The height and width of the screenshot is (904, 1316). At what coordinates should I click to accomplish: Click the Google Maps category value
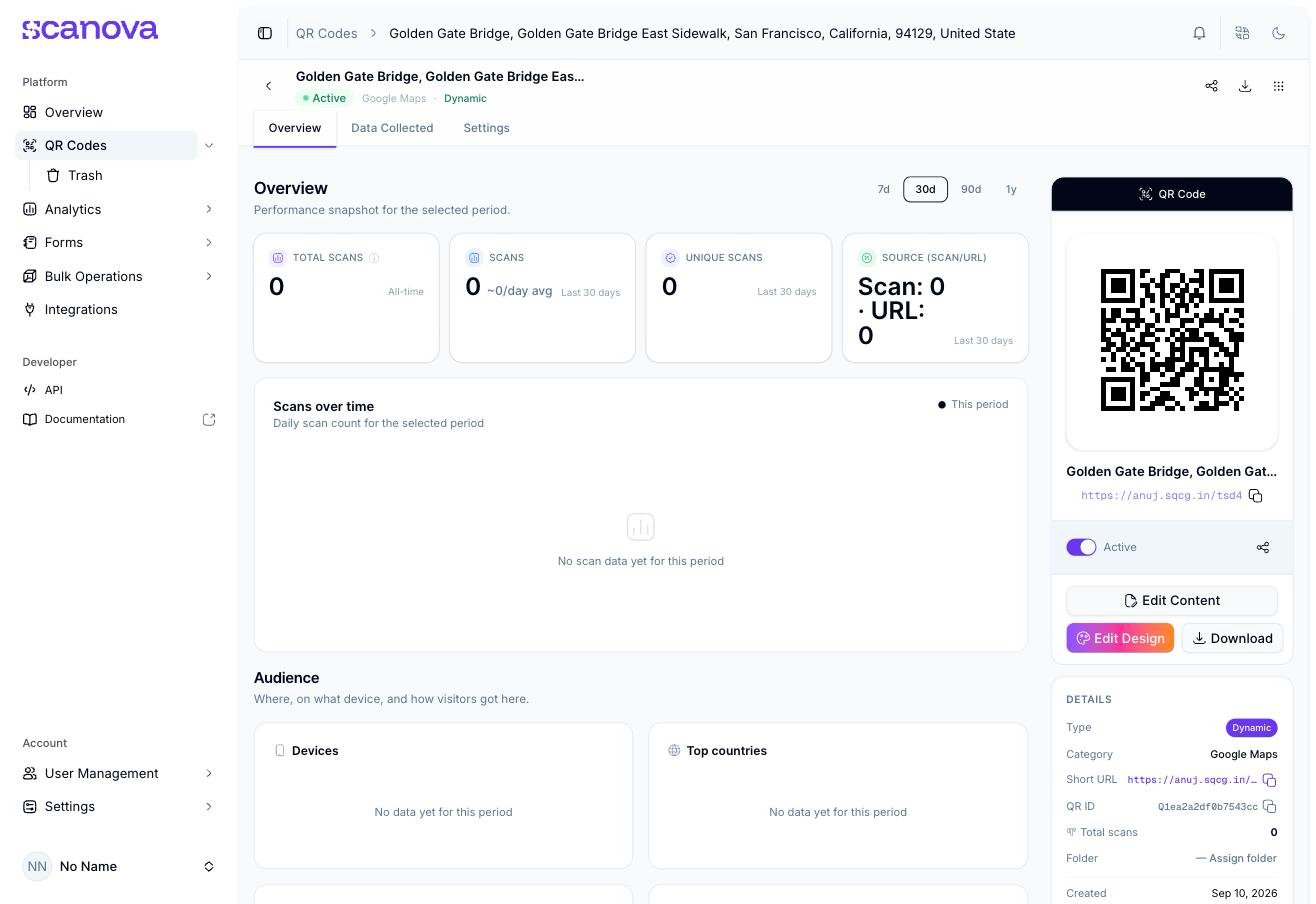pyautogui.click(x=1243, y=754)
